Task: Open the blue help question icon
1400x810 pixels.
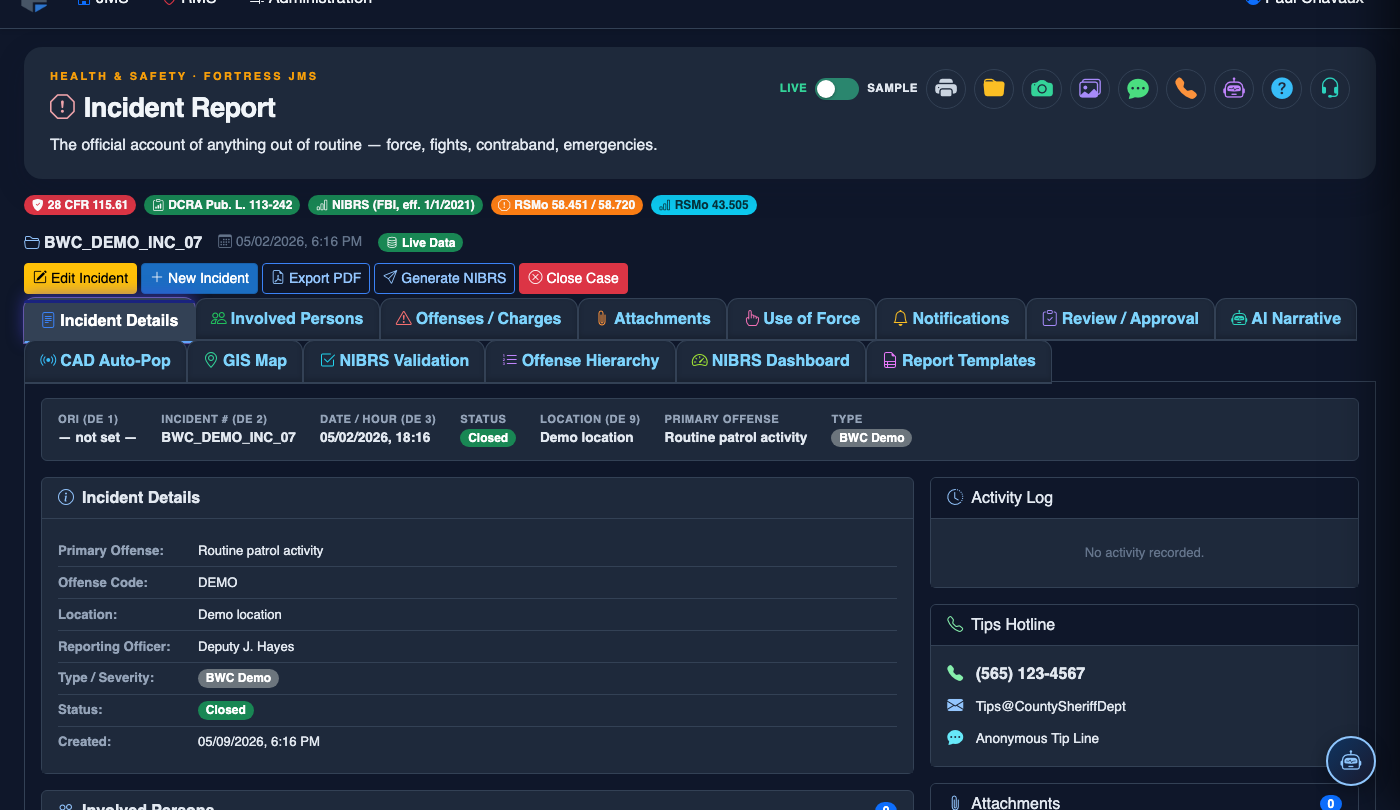Action: tap(1282, 88)
